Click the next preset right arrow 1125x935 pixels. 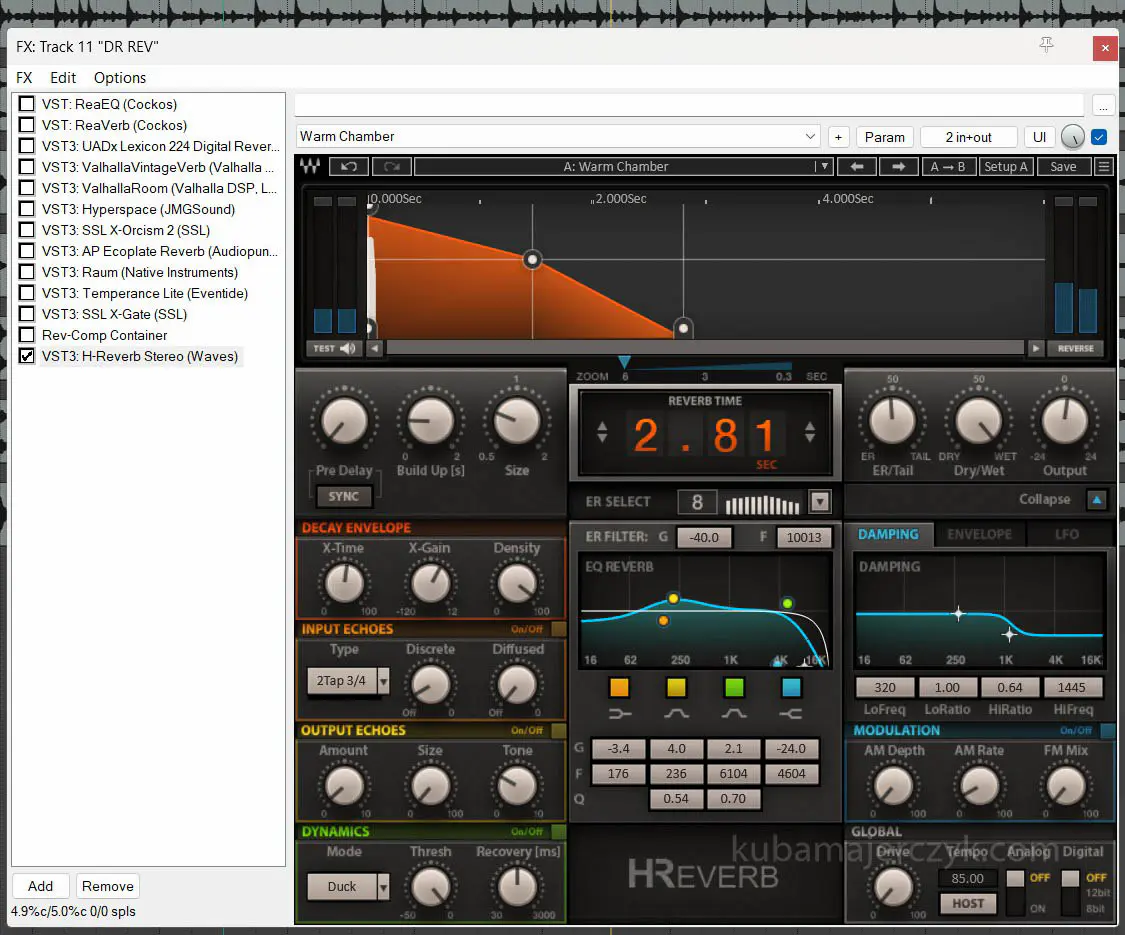click(x=897, y=167)
